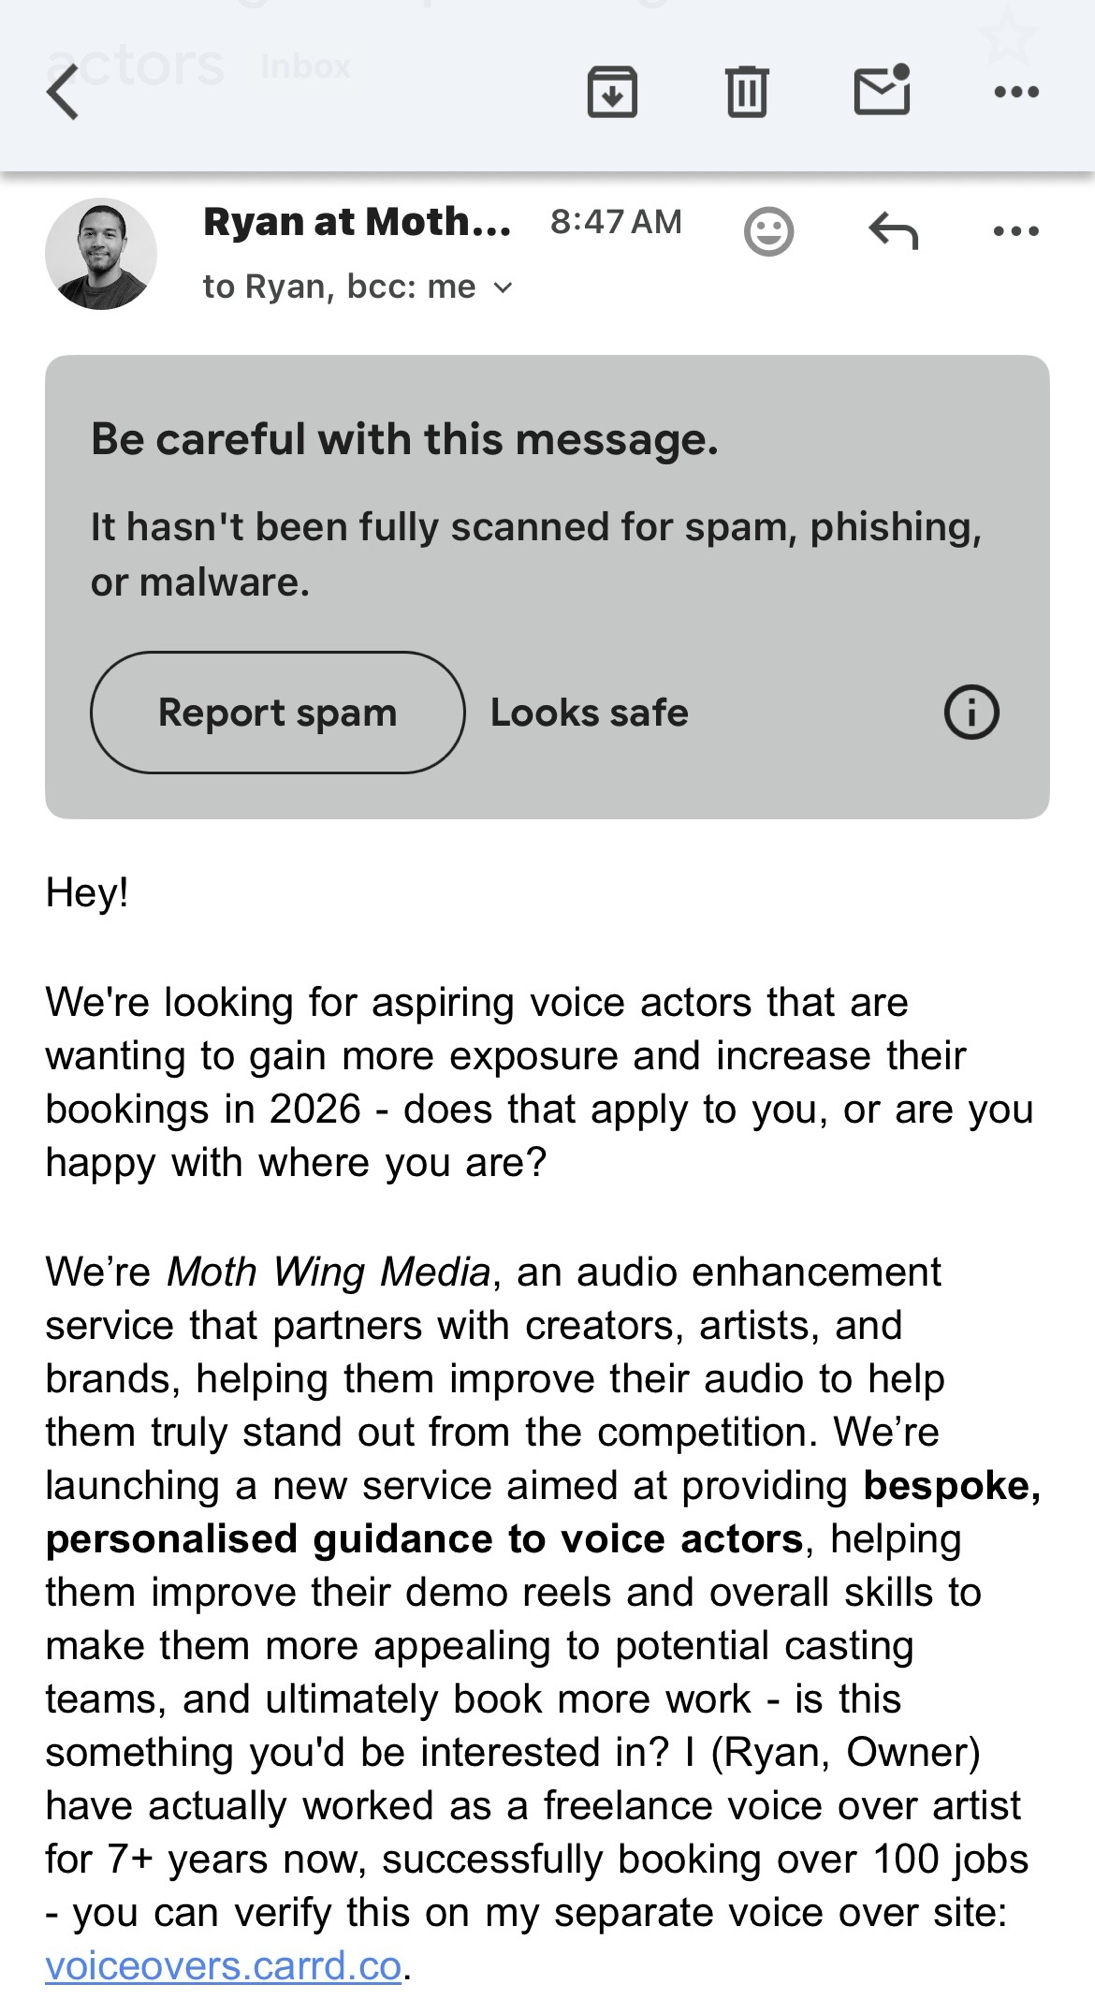Tap sender name "Ryan at Moth..."
The image size is (1095, 2000).
click(x=357, y=222)
